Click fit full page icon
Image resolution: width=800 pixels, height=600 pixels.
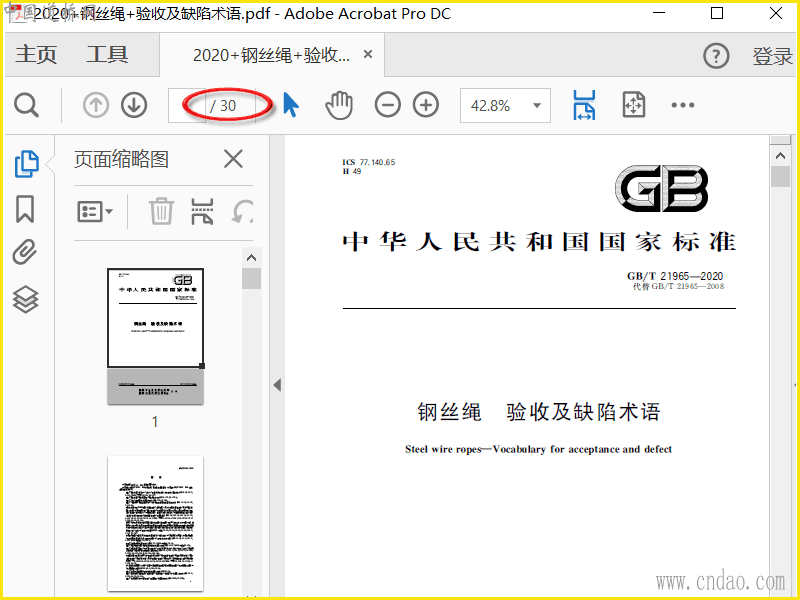(634, 105)
